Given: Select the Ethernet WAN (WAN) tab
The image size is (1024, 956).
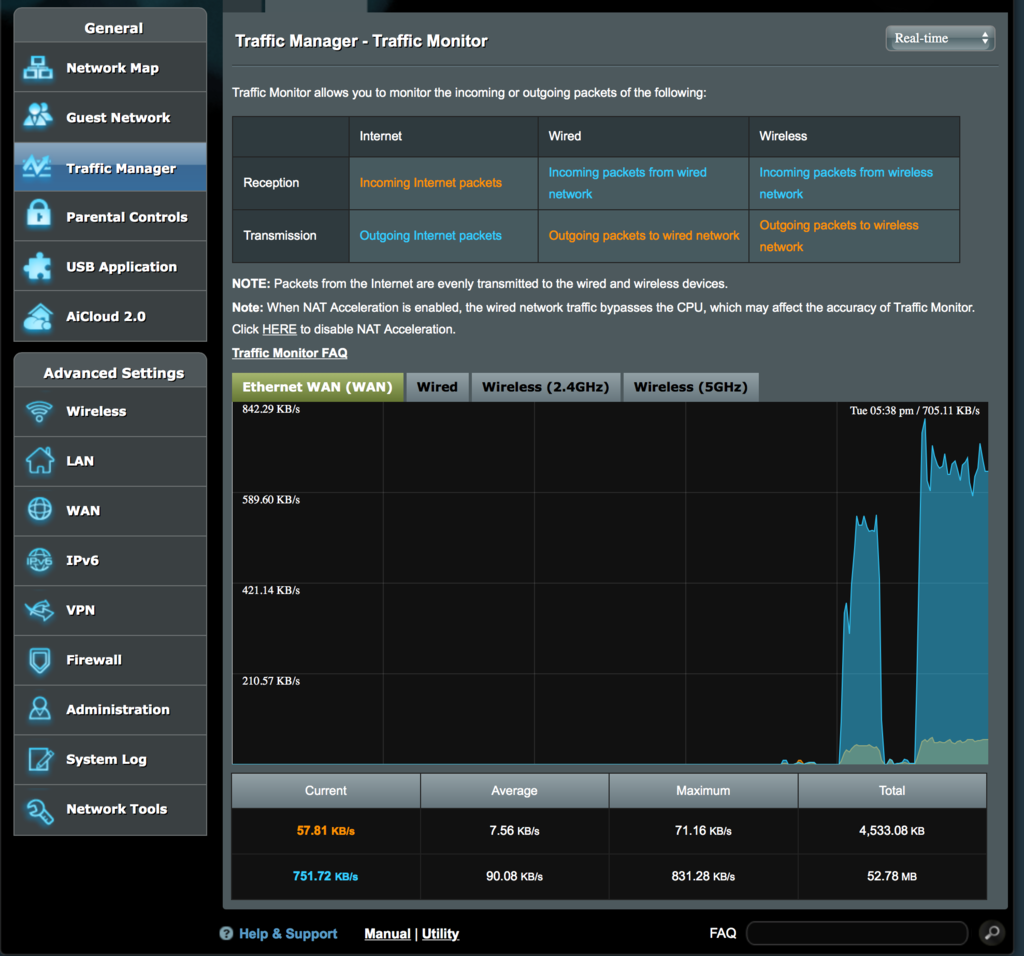Looking at the screenshot, I should [x=317, y=387].
